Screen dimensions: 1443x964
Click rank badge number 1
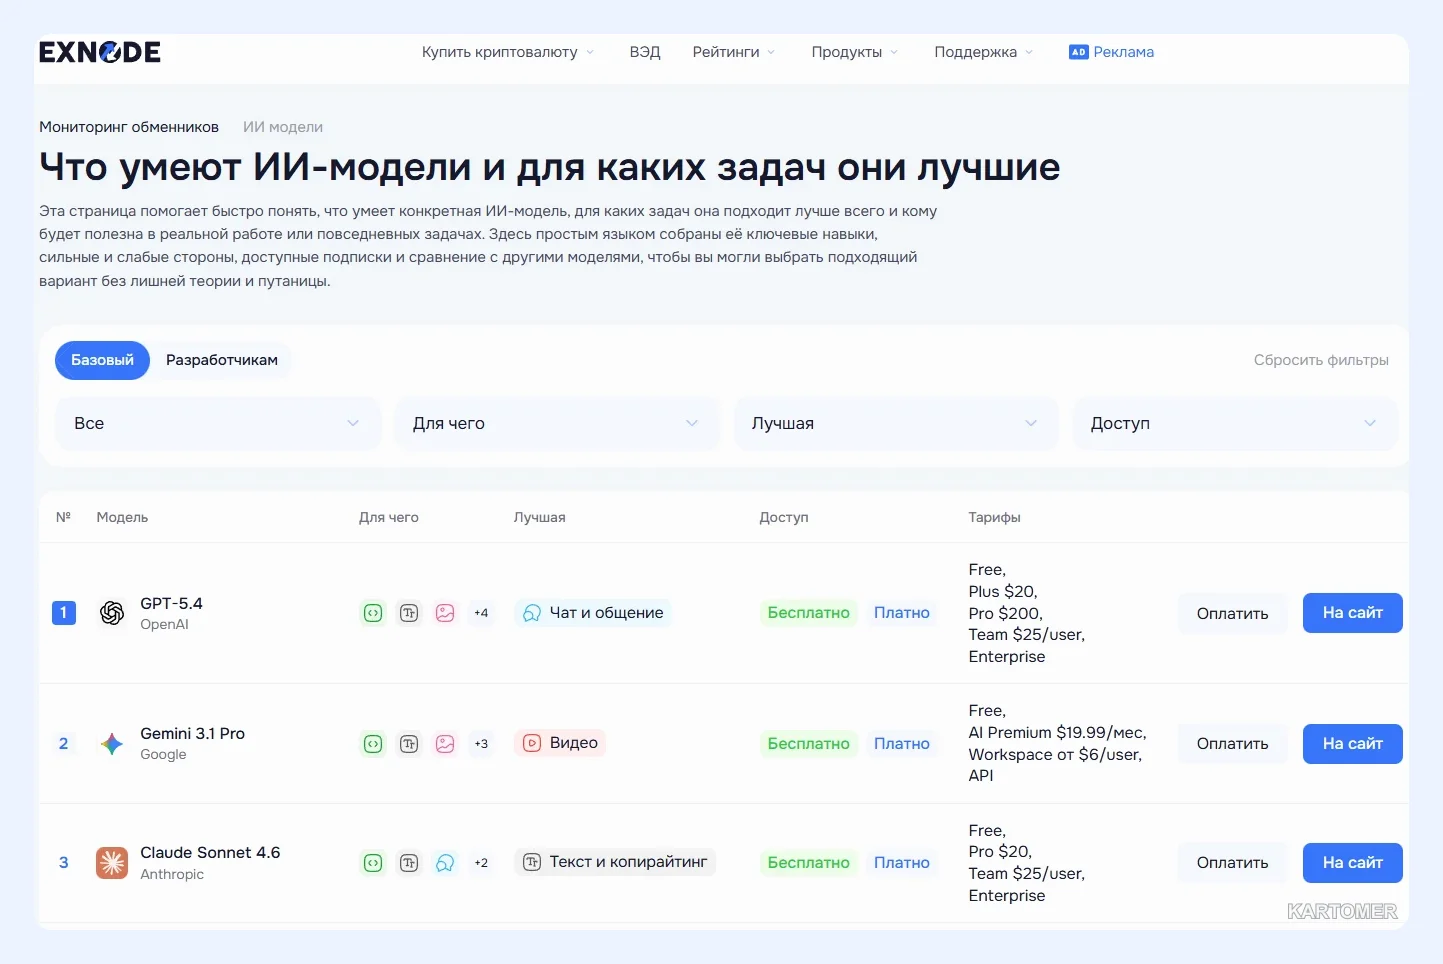63,612
